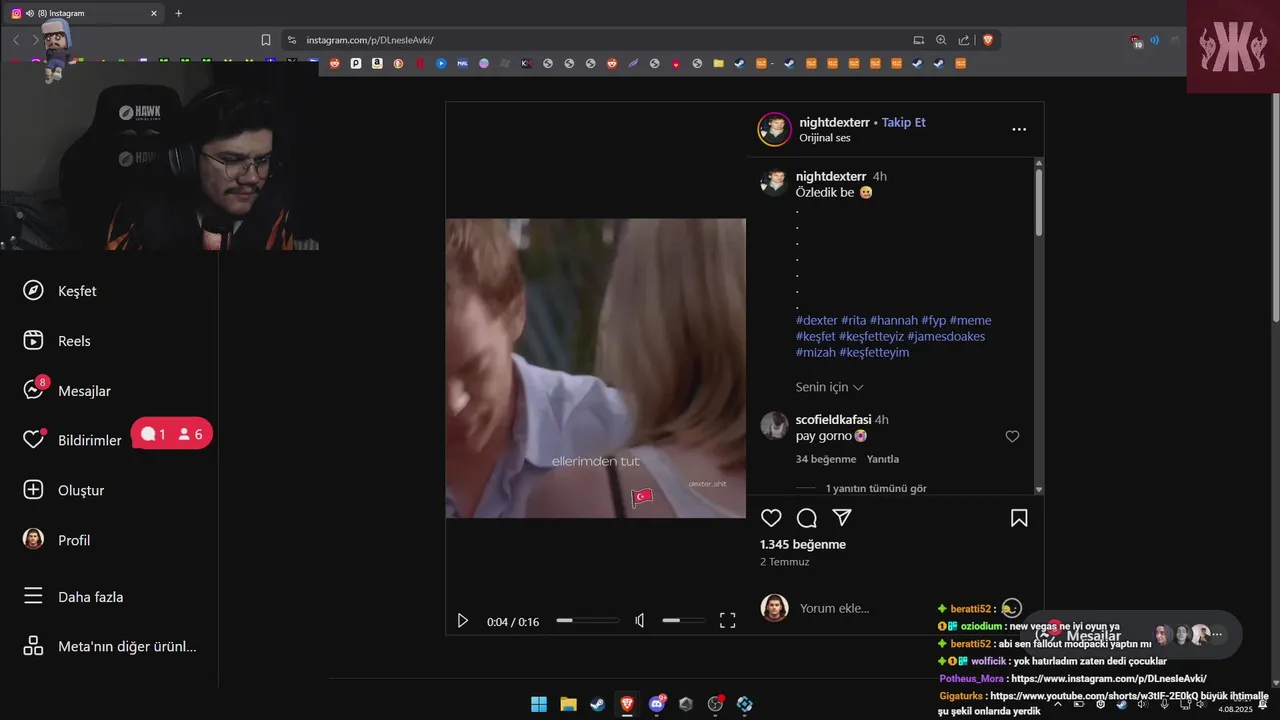Open Profil avatar in sidebar
Viewport: 1280px width, 720px height.
point(33,539)
